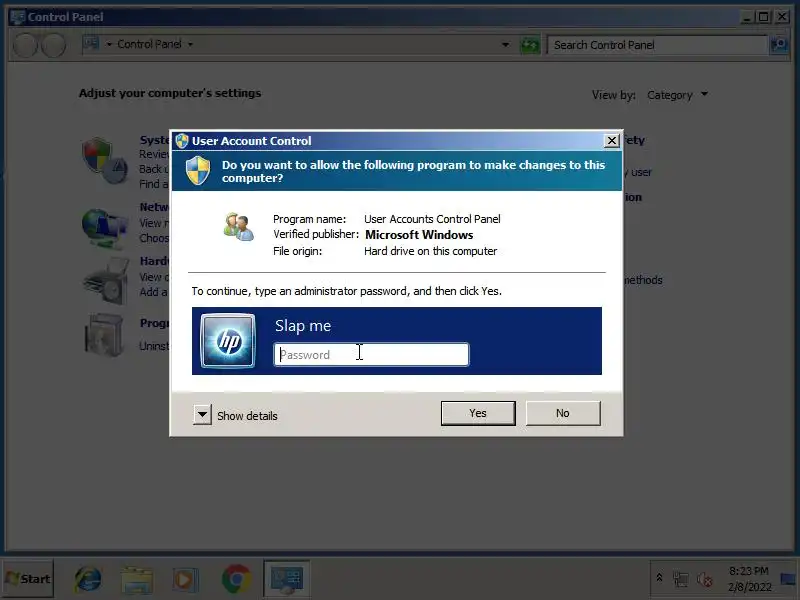The width and height of the screenshot is (800, 600).
Task: Click the No button in UAC dialog
Action: click(x=563, y=413)
